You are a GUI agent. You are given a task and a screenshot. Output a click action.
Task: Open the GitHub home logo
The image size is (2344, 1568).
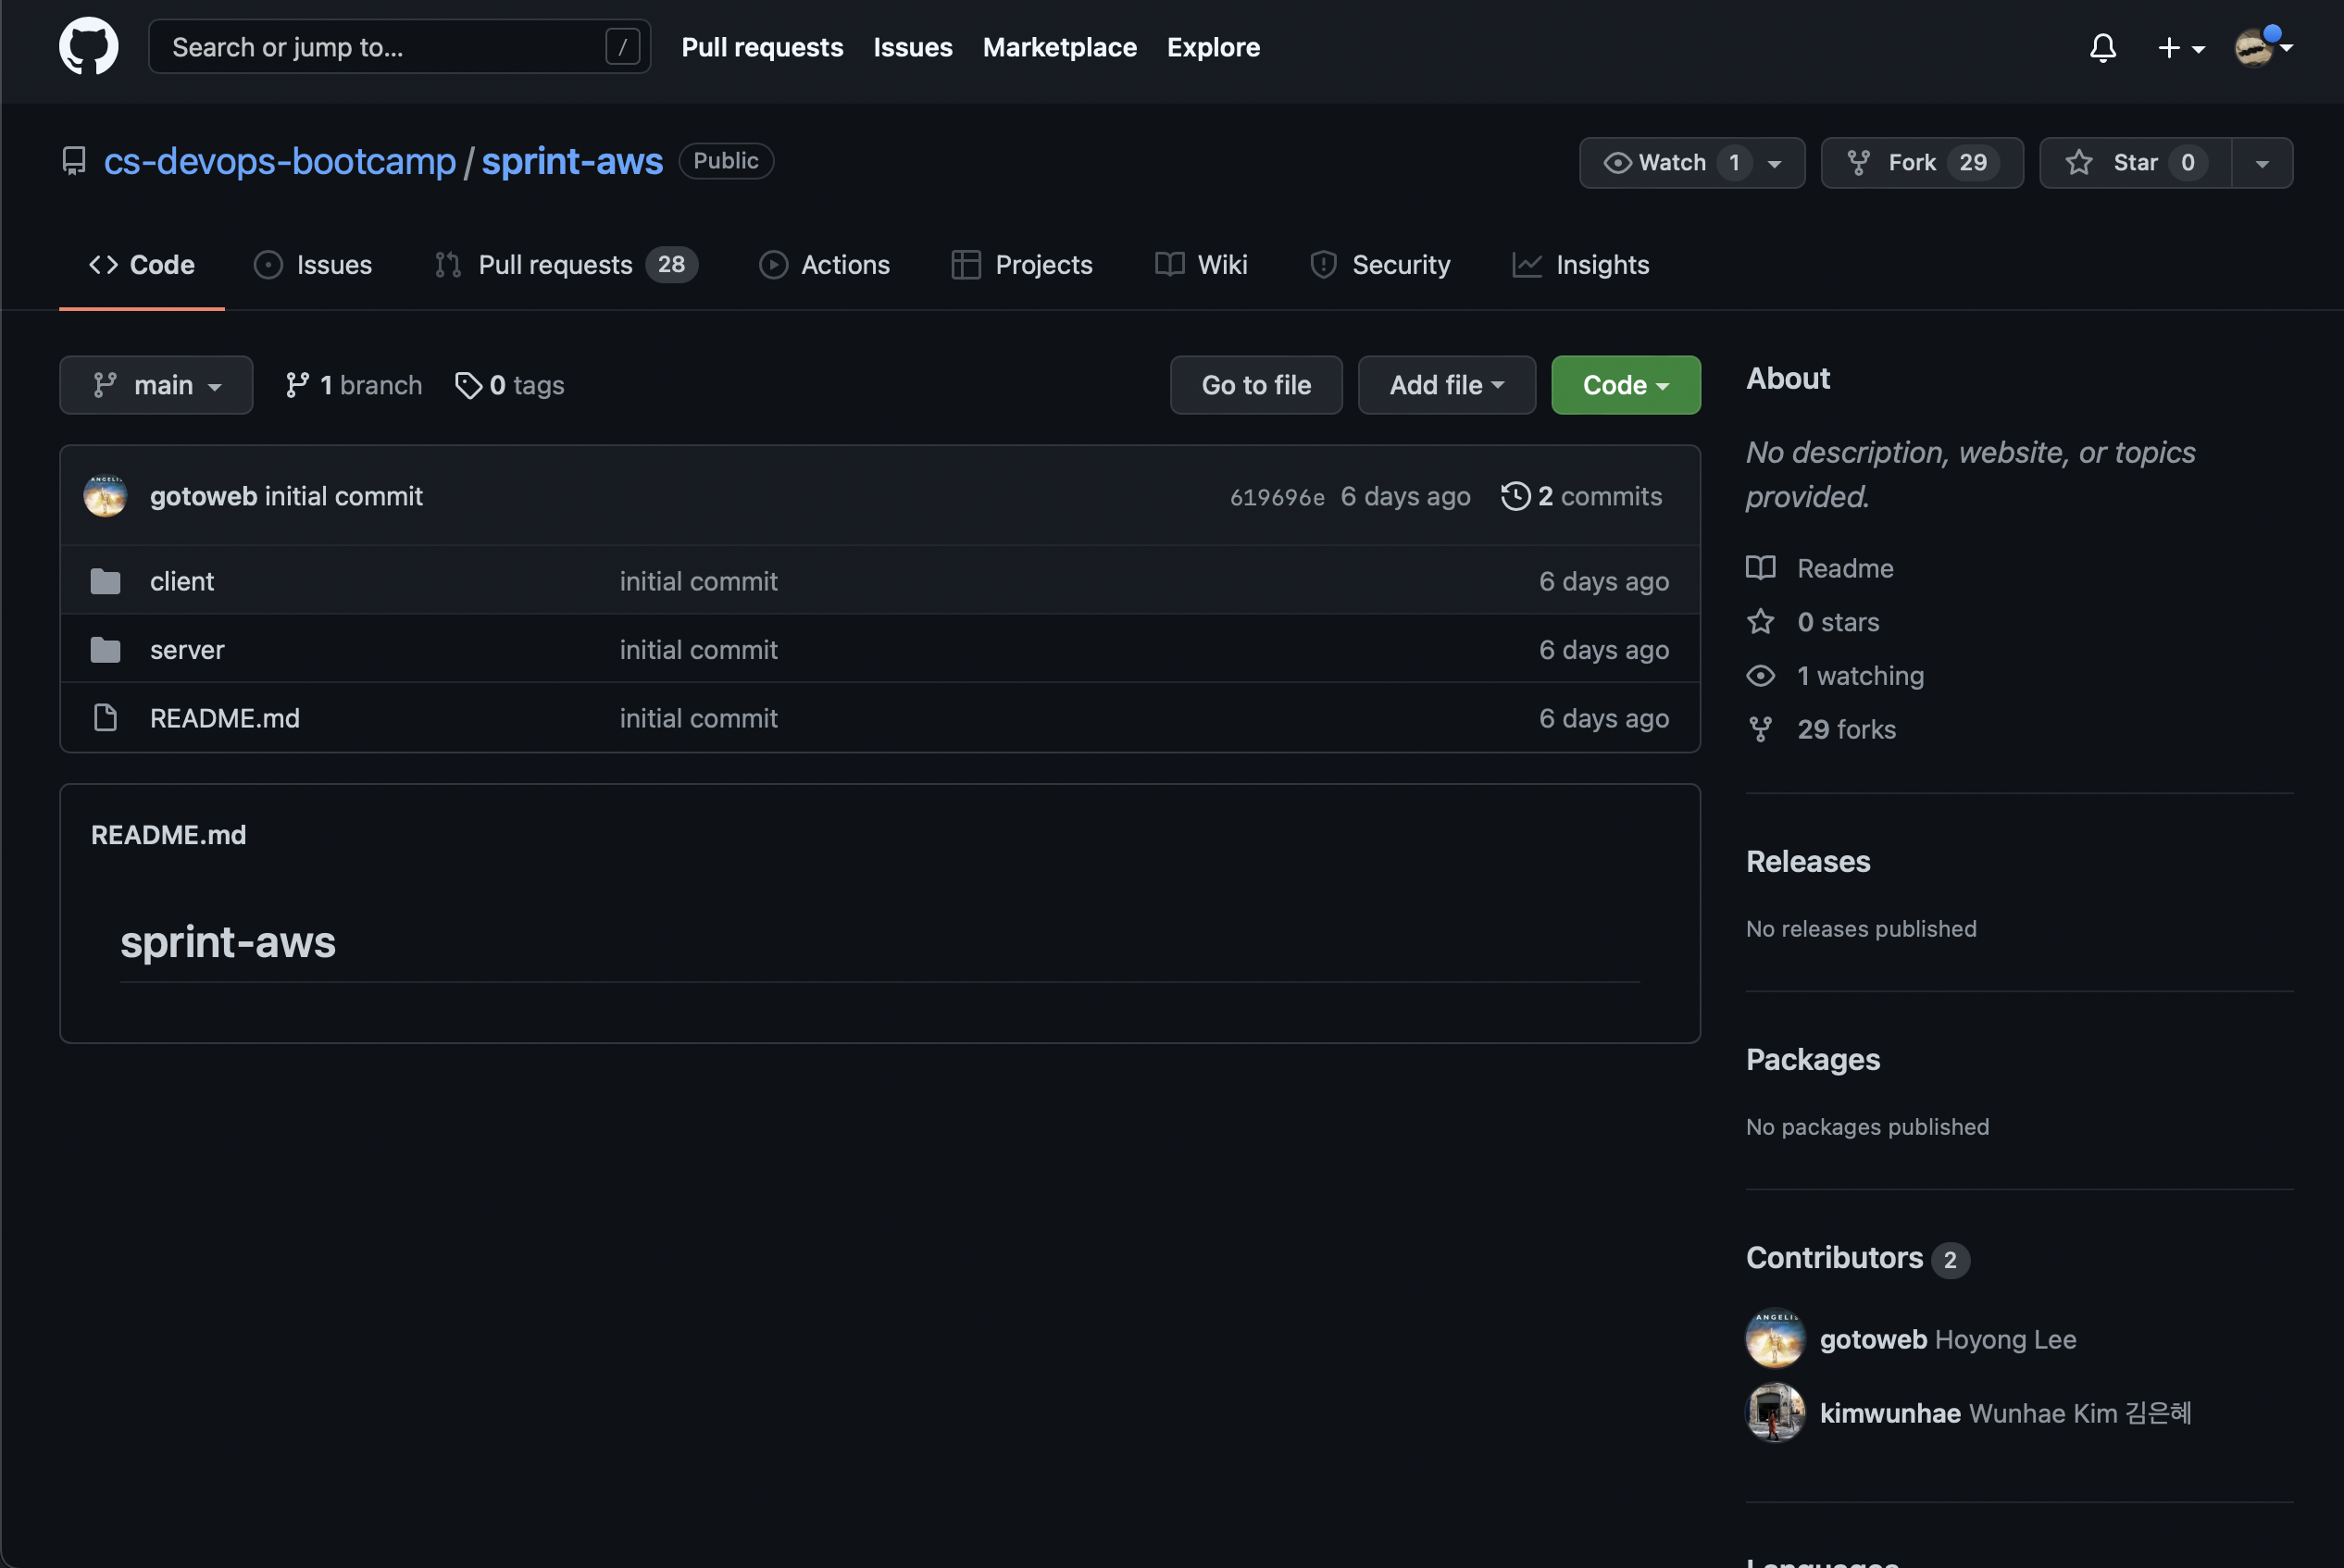click(89, 46)
